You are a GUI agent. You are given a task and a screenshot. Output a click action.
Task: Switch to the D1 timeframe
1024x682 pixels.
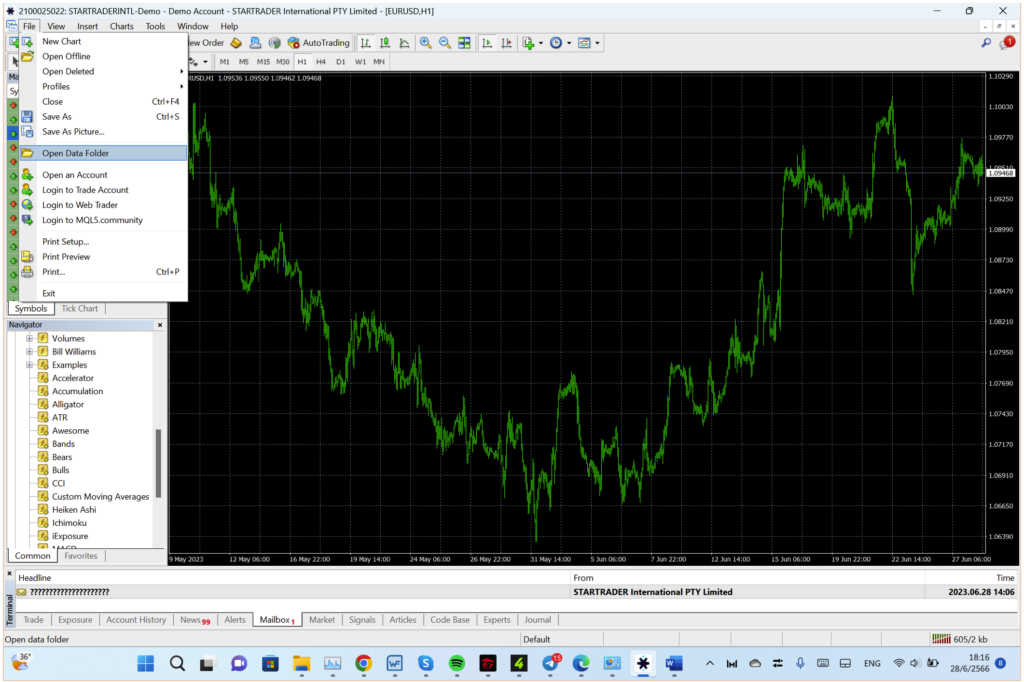click(340, 62)
